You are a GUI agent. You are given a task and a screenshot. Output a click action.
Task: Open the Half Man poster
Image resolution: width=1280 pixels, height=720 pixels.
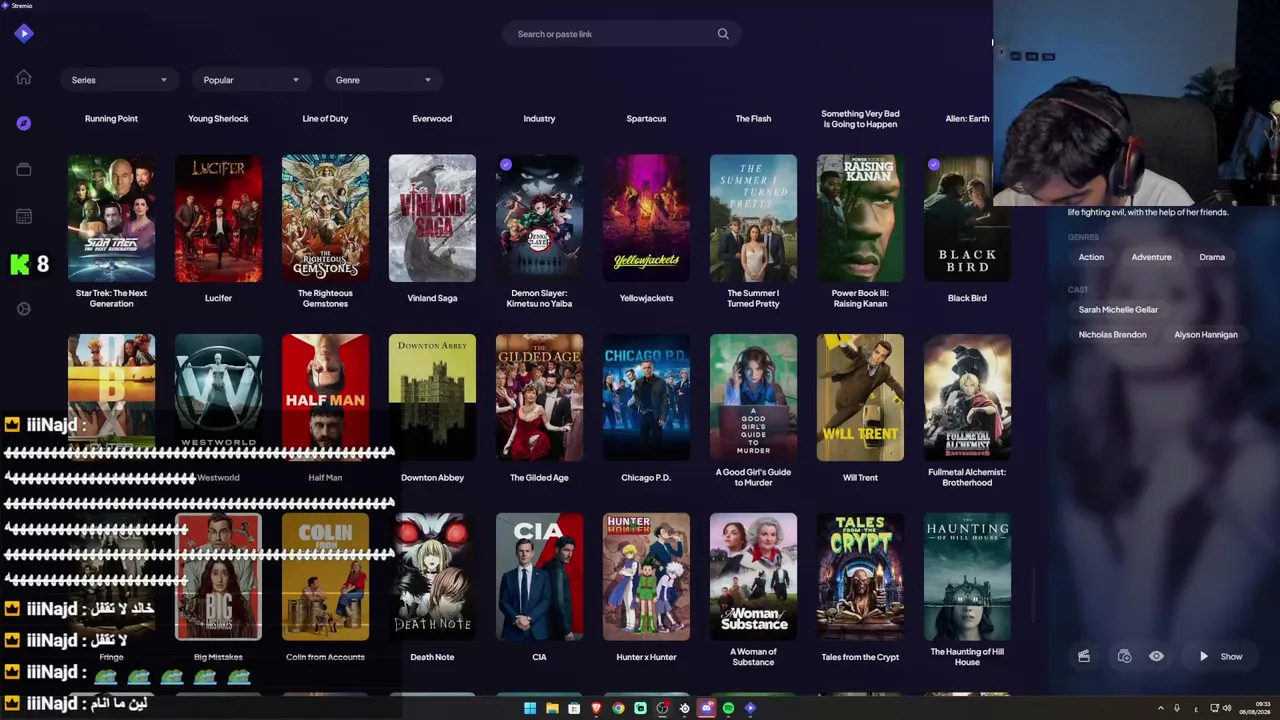[x=325, y=398]
